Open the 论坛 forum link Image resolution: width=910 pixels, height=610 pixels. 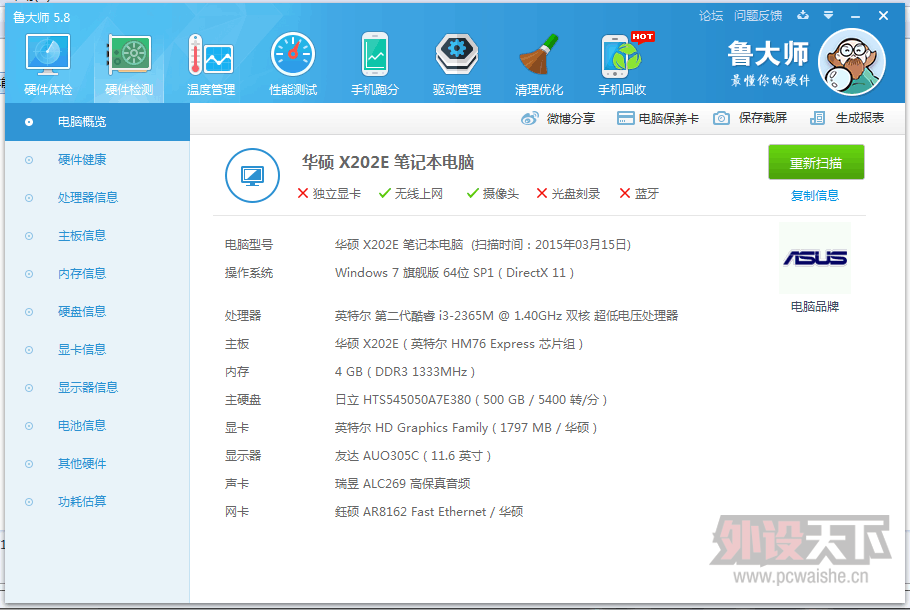point(711,16)
